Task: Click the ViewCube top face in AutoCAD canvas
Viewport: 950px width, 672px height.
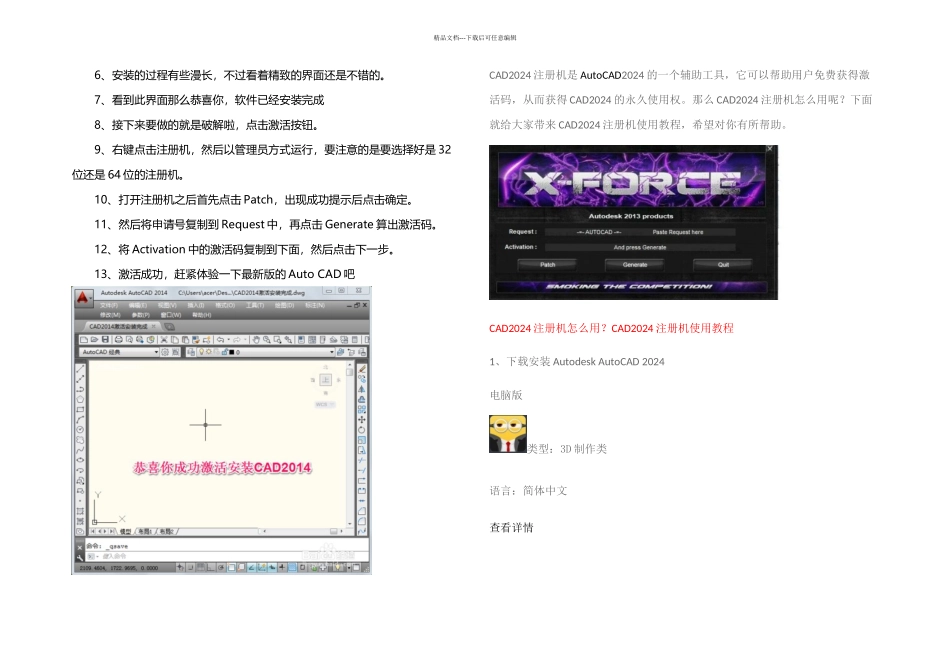Action: (325, 380)
